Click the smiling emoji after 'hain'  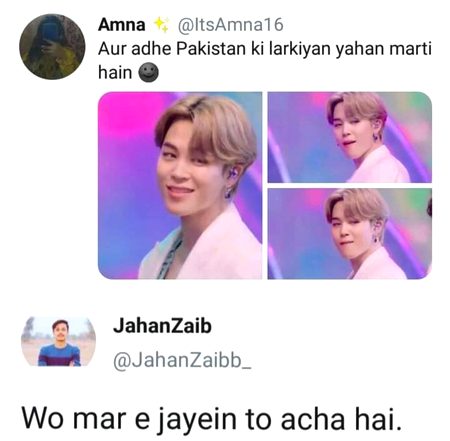[x=148, y=73]
